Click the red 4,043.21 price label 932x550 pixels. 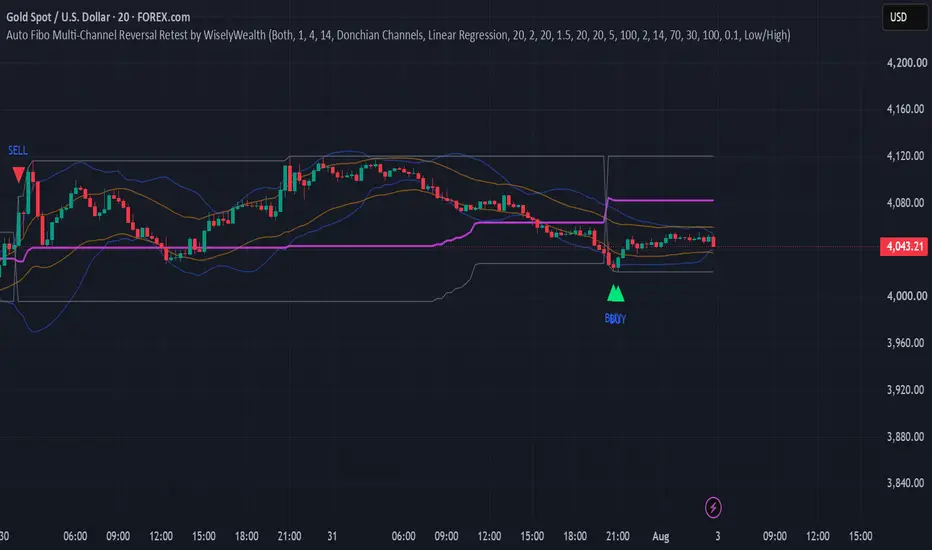tap(903, 246)
